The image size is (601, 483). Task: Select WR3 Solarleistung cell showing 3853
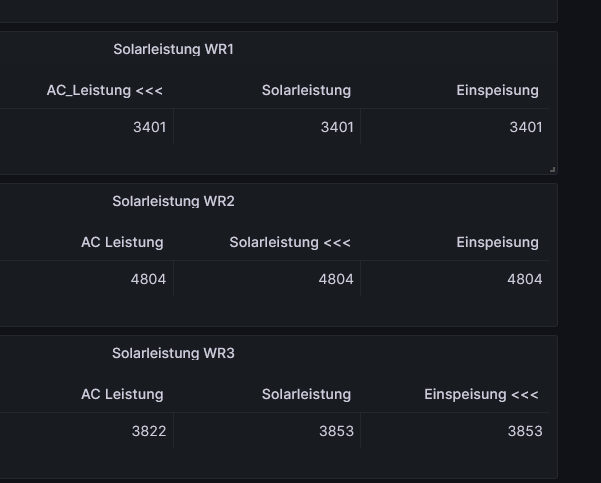(x=337, y=431)
